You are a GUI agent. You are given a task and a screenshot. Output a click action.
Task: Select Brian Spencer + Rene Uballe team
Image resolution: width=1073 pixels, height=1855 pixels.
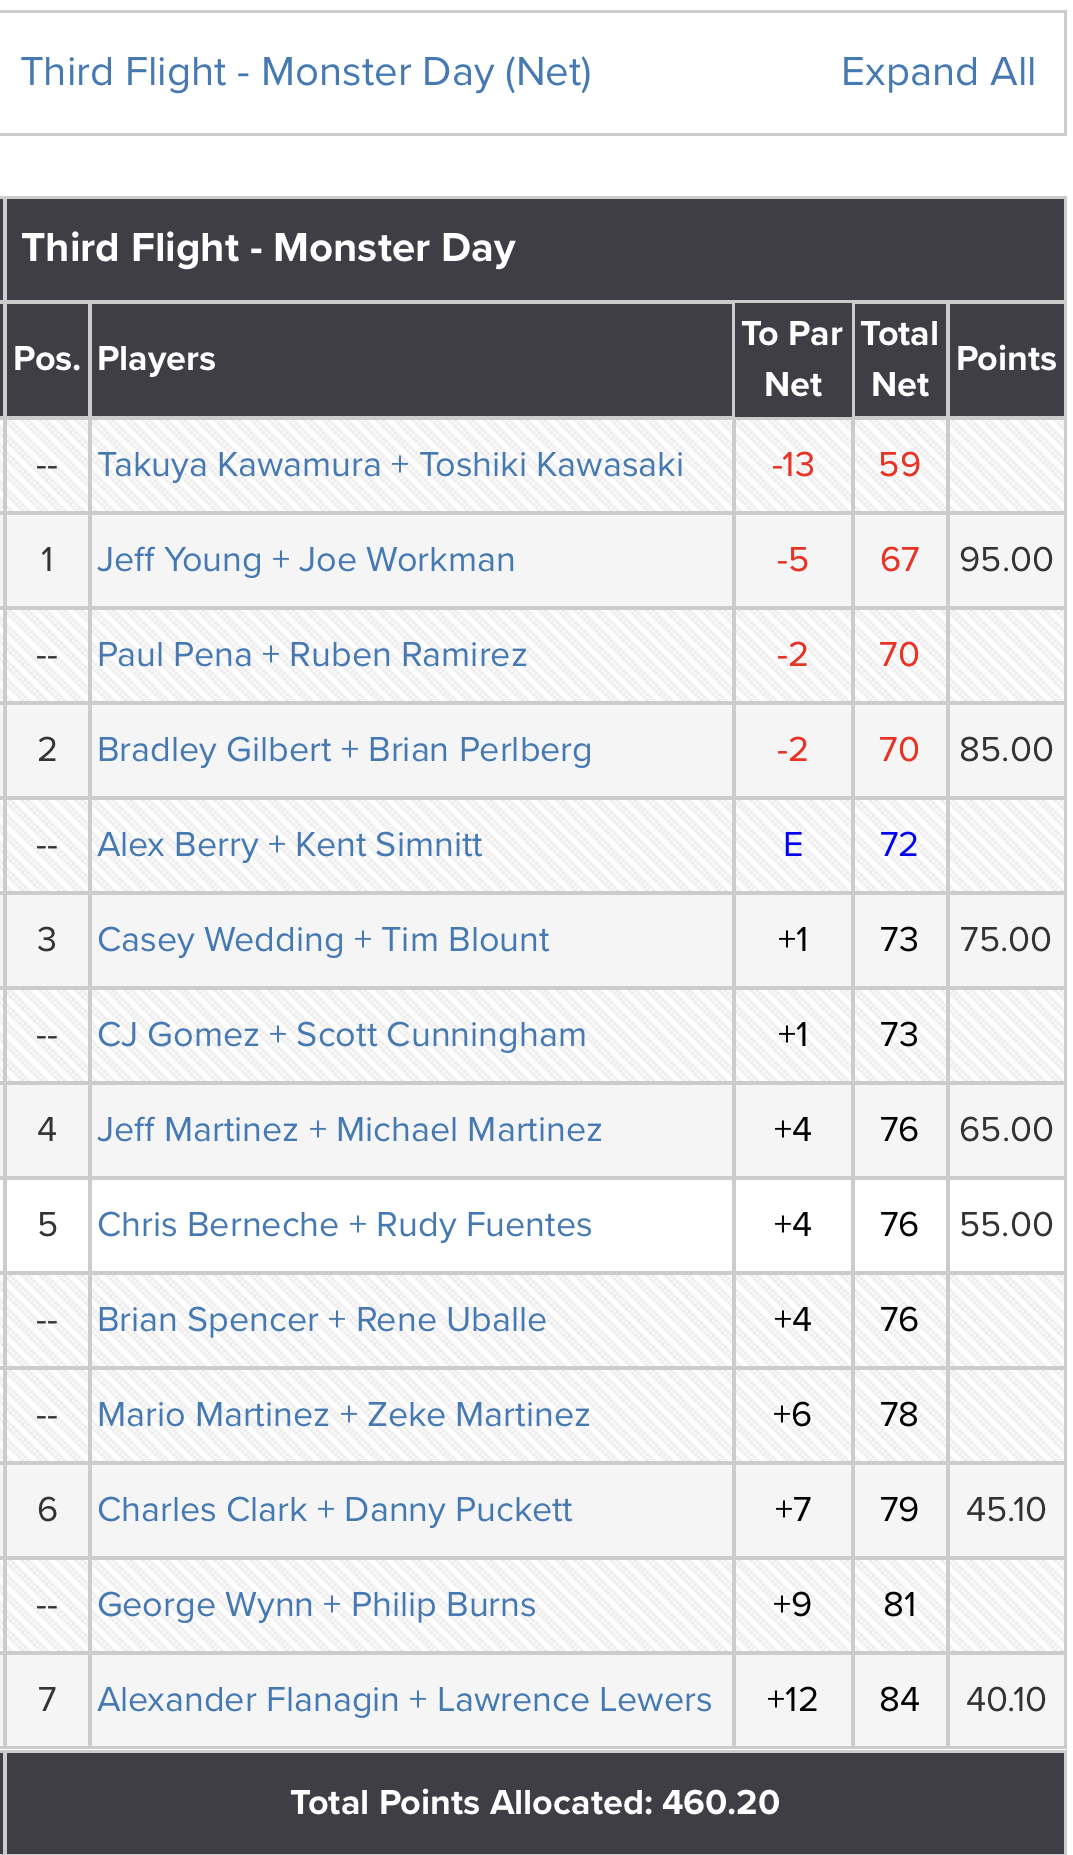(322, 1320)
